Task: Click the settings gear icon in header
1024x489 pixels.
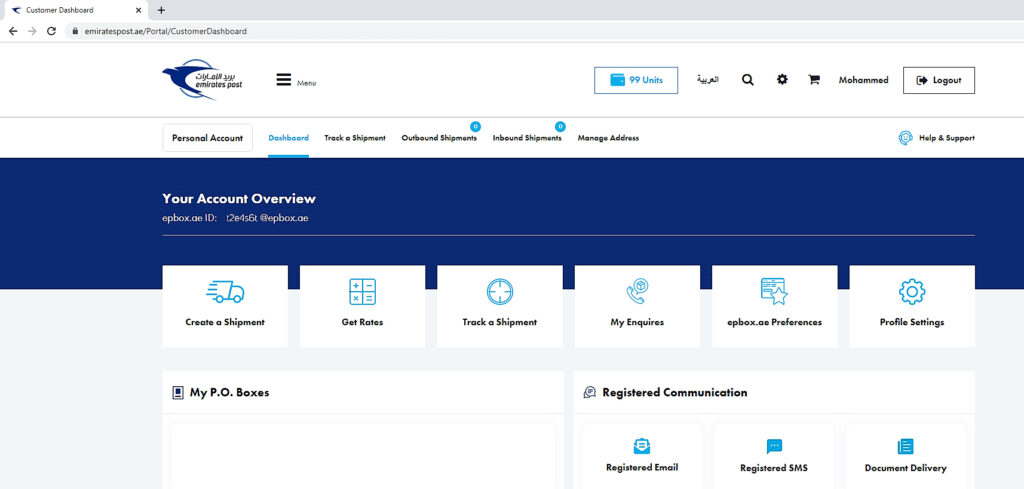Action: pos(782,80)
